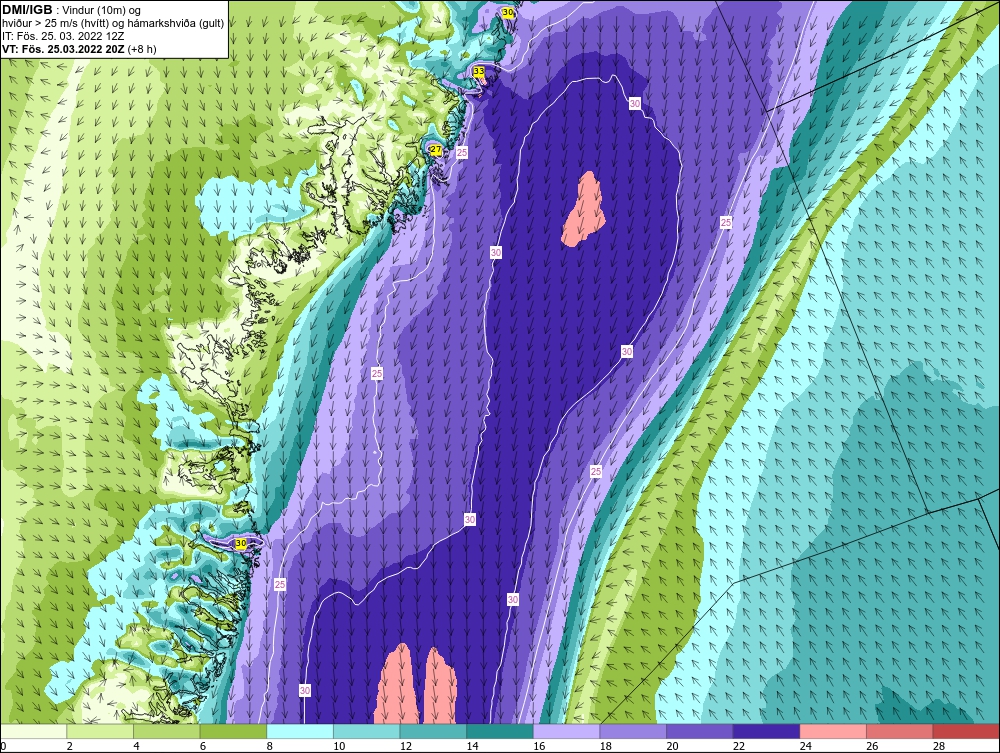The height and width of the screenshot is (753, 1000).
Task: Pick the legend scale value "26"
Action: pyautogui.click(x=872, y=746)
